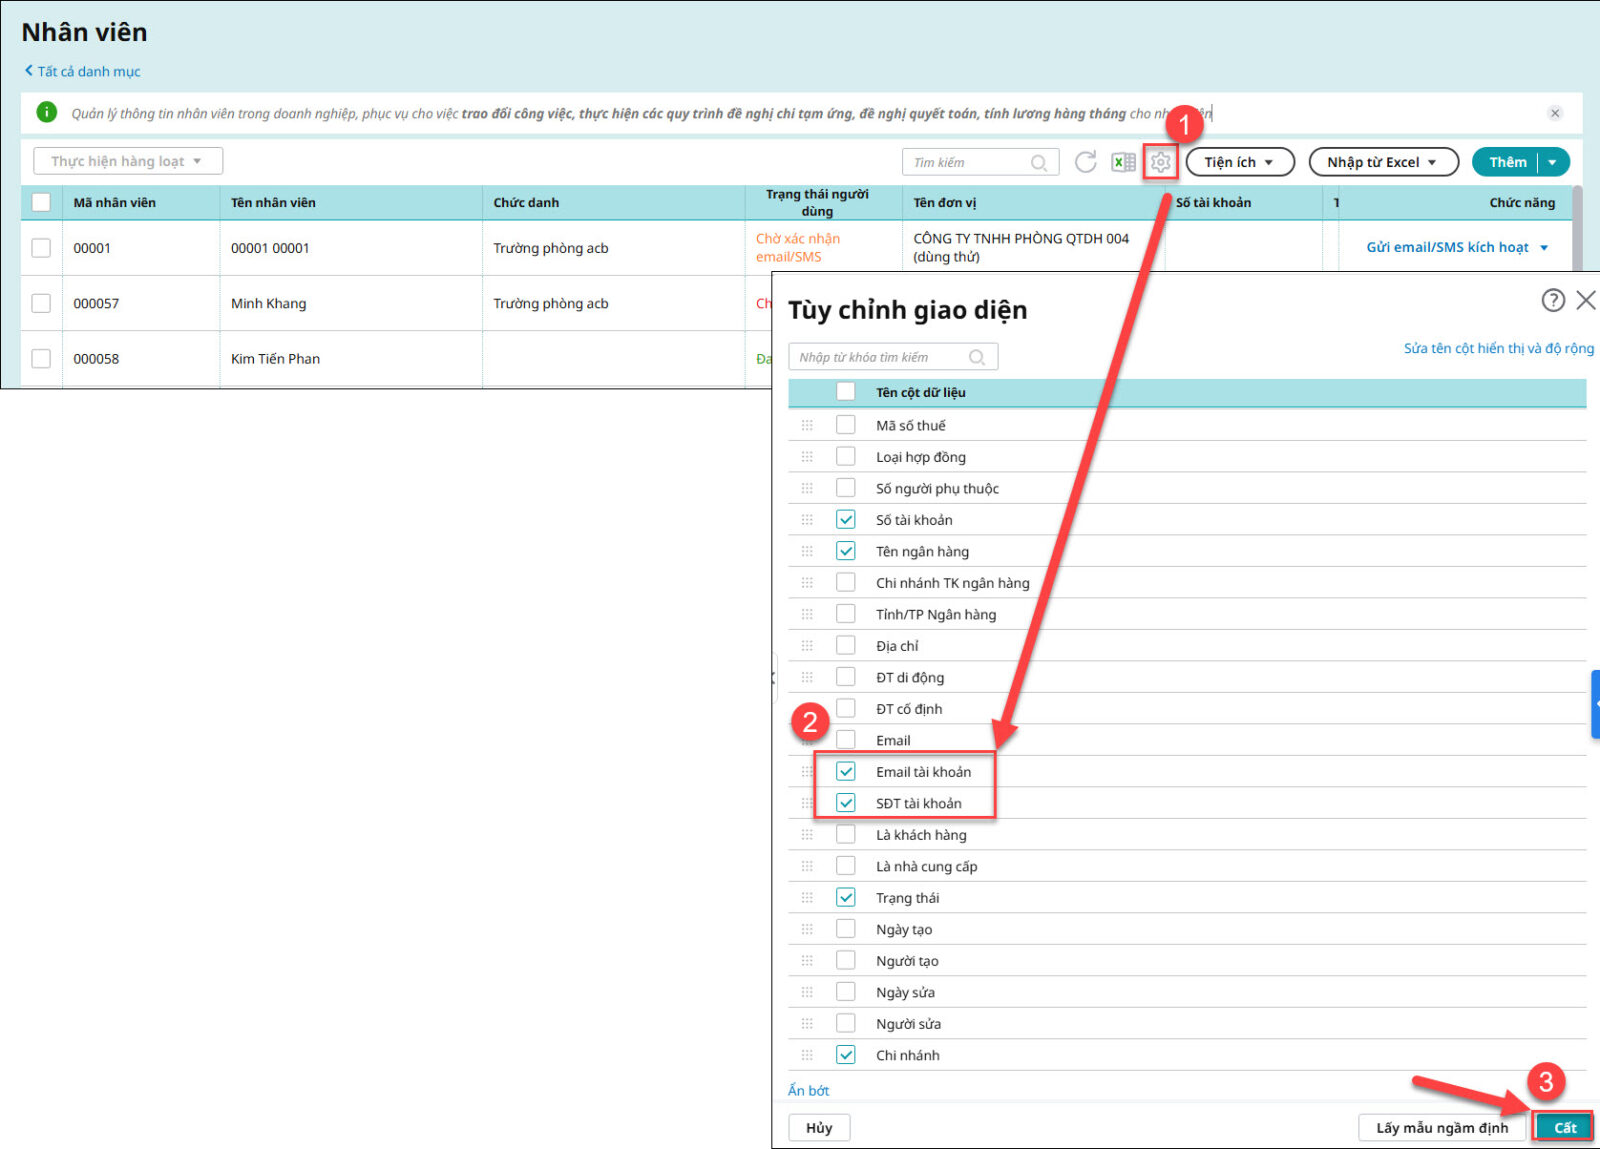Image resolution: width=1600 pixels, height=1149 pixels.
Task: Uncheck the Email tài khoản checkbox
Action: (x=846, y=771)
